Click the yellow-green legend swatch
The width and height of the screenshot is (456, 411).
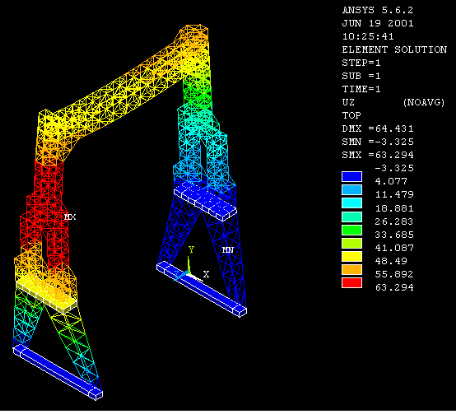click(x=352, y=243)
